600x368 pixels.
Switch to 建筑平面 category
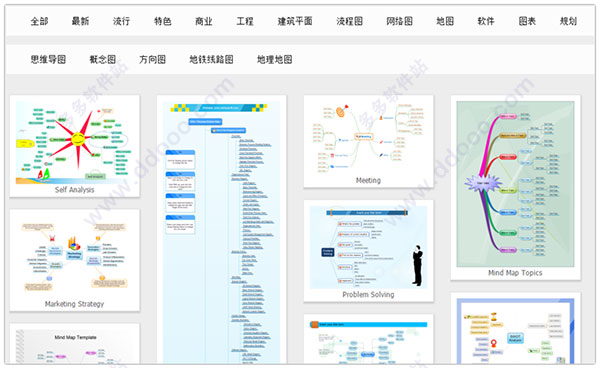point(295,21)
